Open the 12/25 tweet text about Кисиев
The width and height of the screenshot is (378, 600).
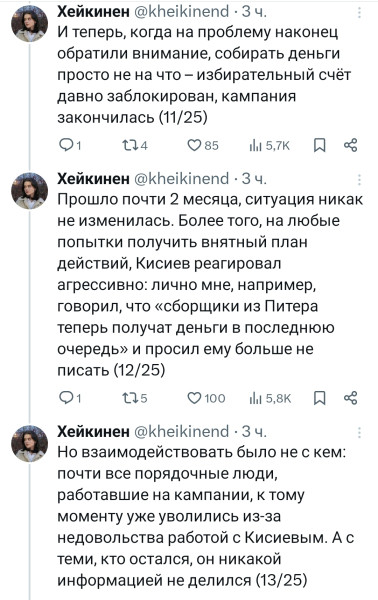(x=210, y=285)
